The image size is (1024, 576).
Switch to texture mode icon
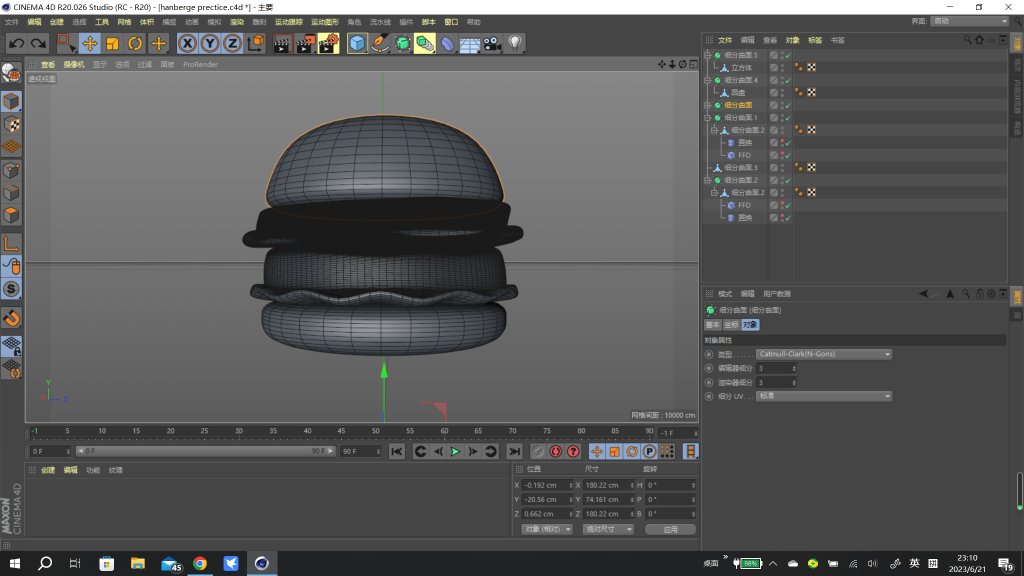point(11,124)
